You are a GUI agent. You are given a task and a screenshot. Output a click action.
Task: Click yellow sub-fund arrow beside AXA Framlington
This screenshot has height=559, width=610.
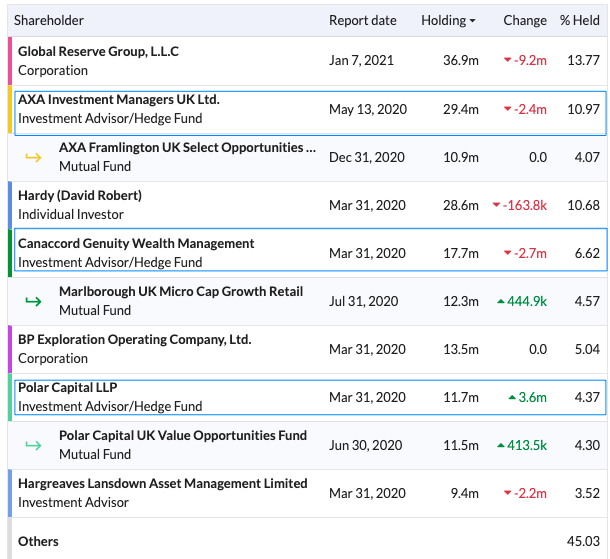pyautogui.click(x=33, y=157)
